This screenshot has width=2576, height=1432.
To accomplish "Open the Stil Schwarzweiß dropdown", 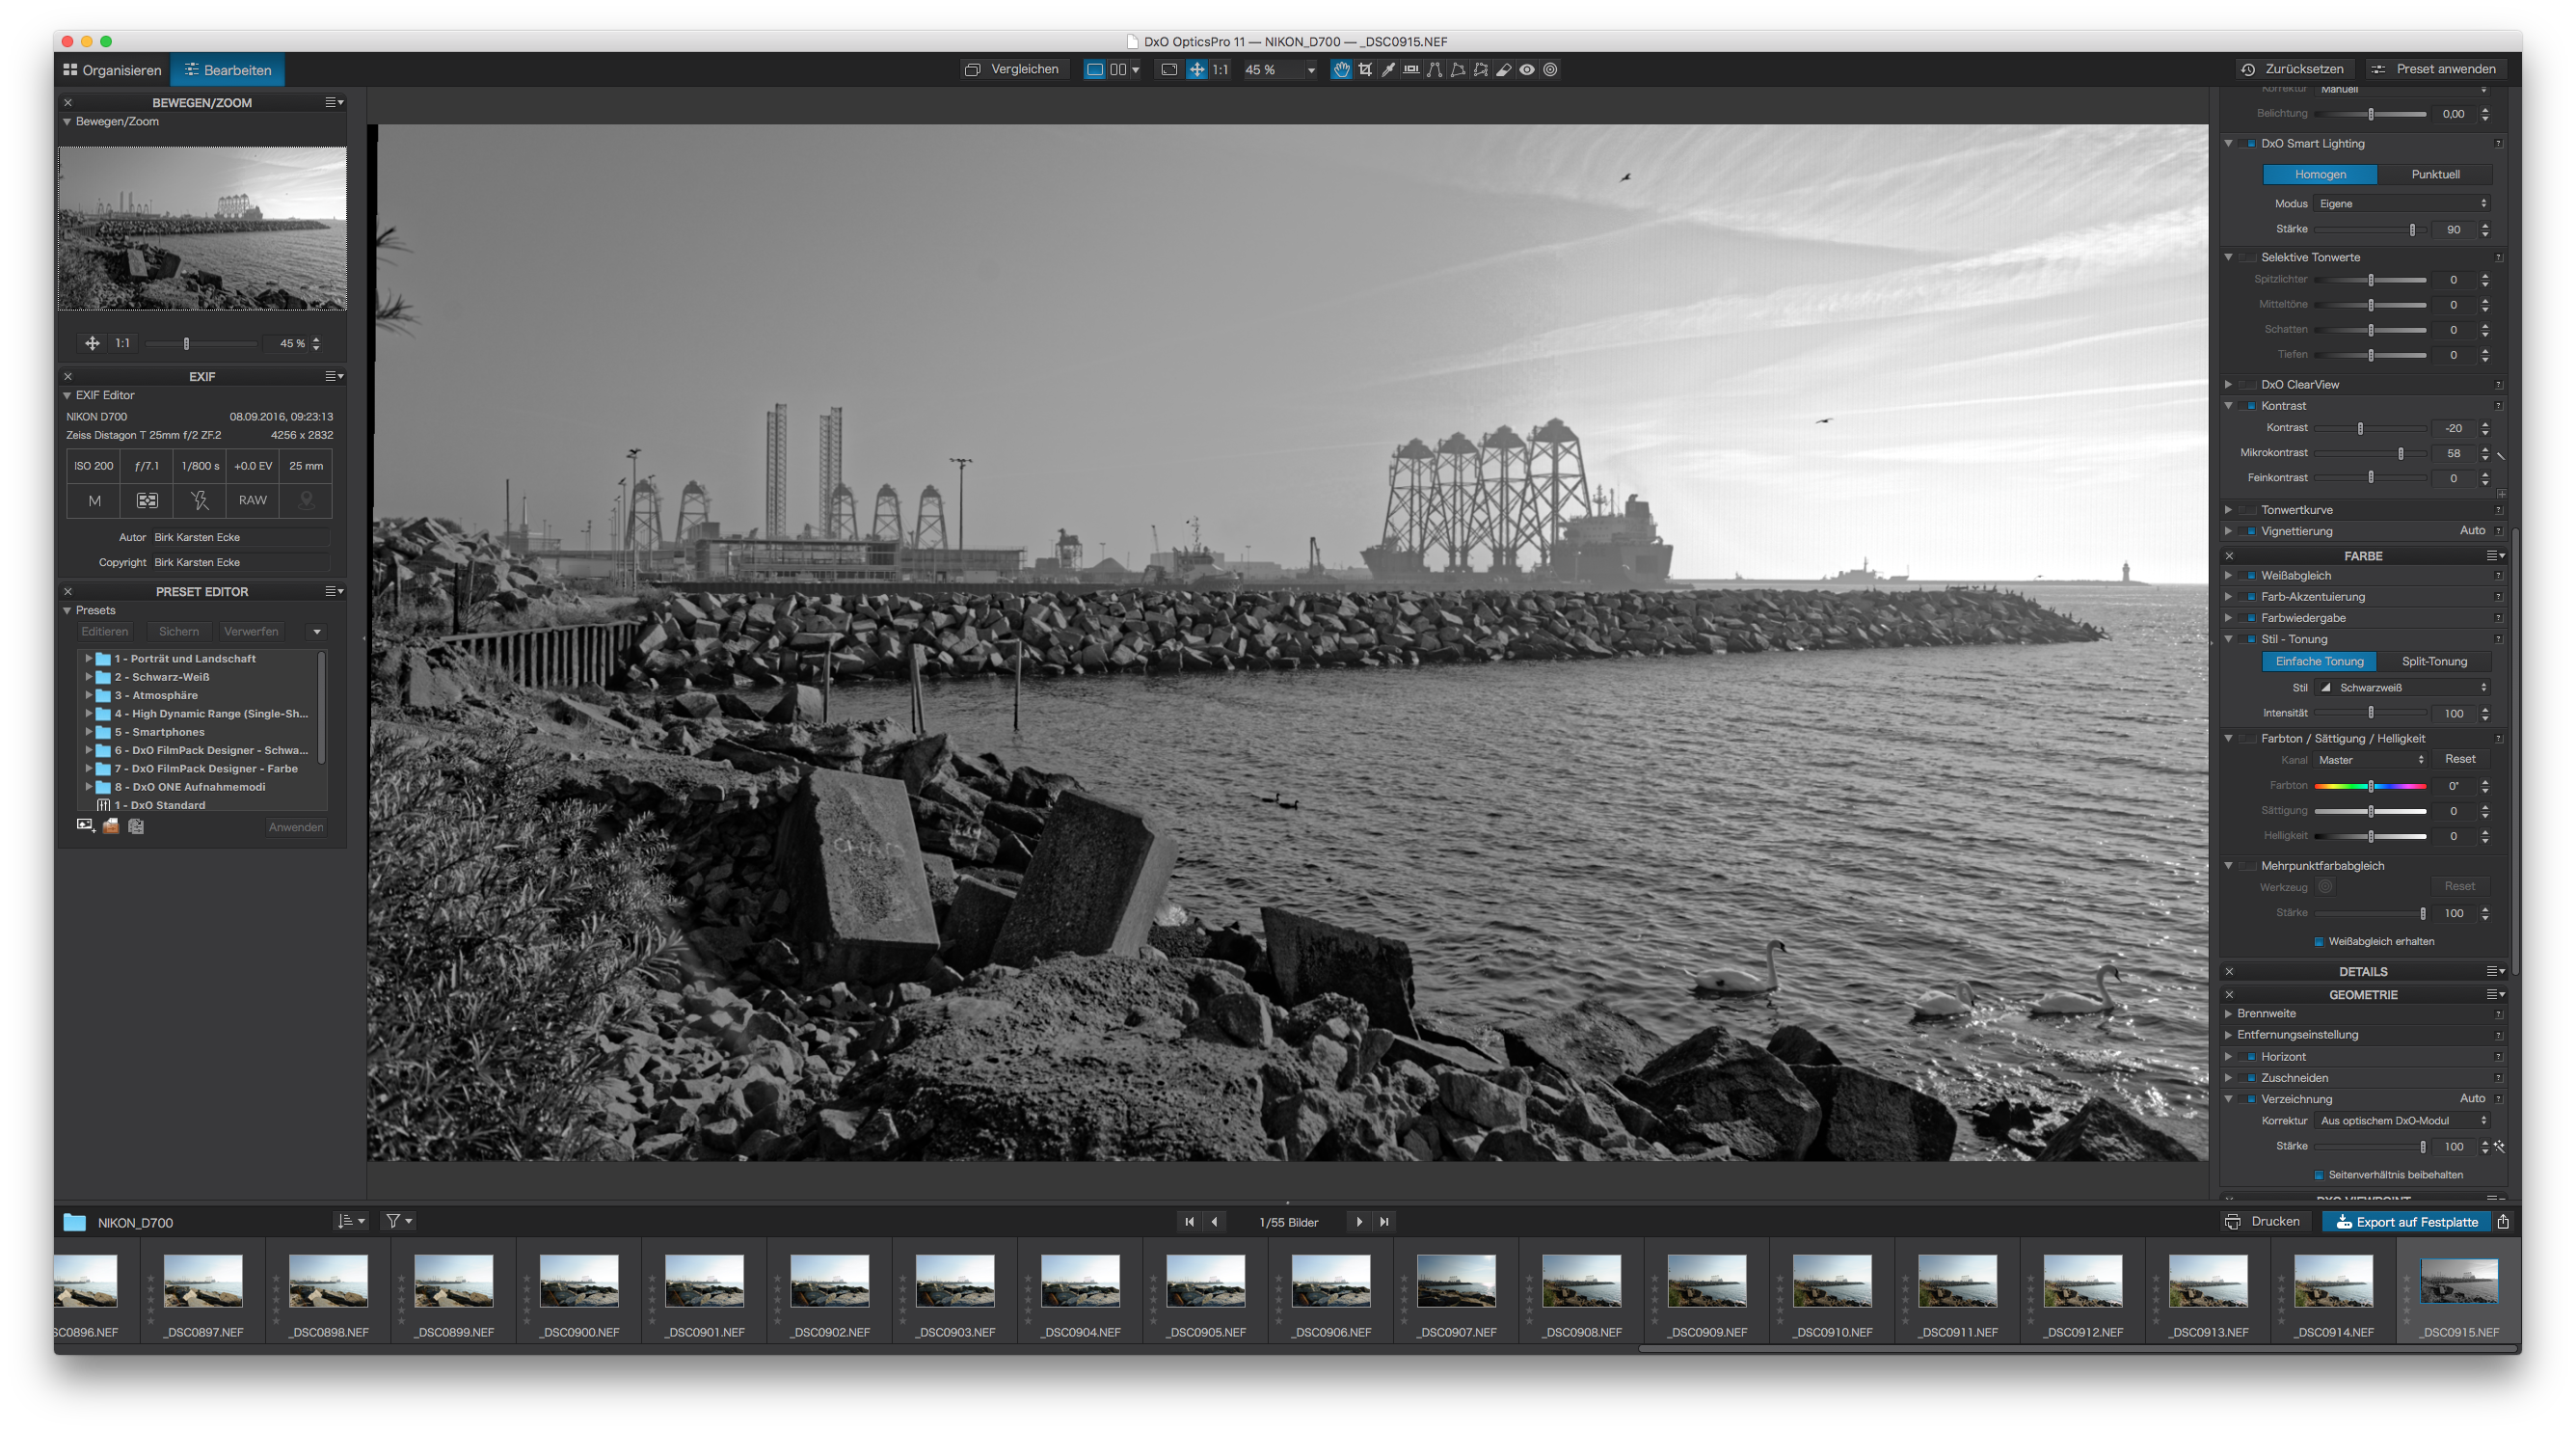I will (2404, 688).
